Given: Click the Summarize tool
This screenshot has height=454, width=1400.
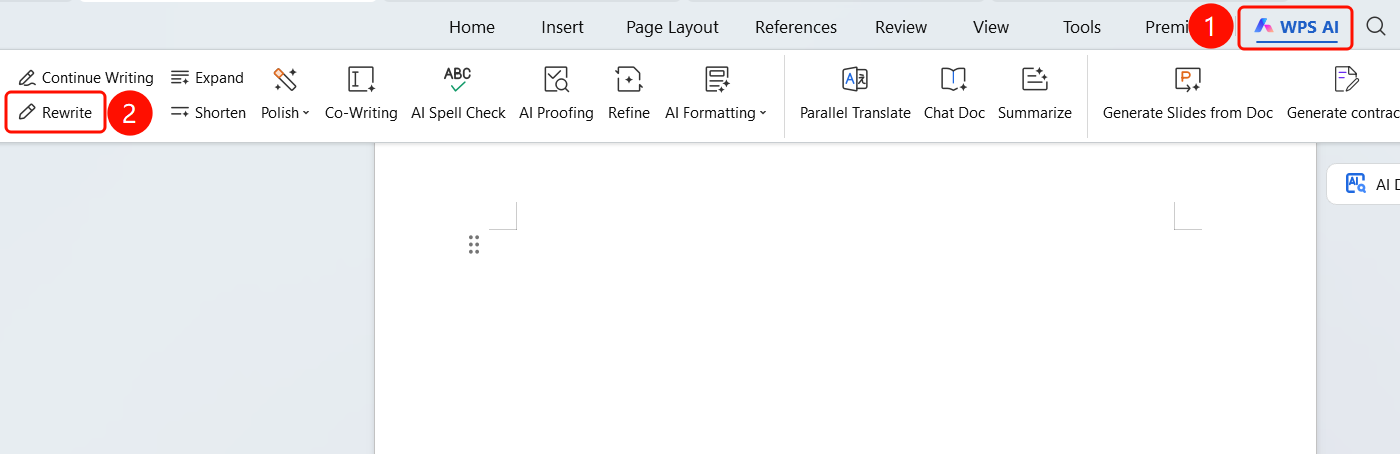Looking at the screenshot, I should coord(1034,94).
